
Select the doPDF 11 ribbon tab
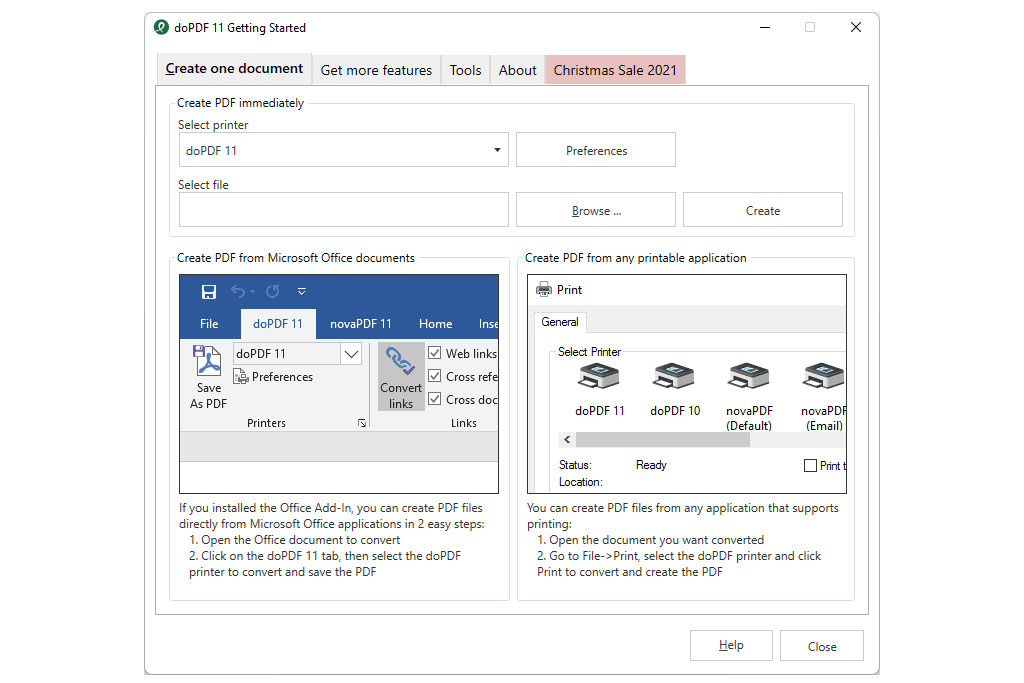coord(278,324)
